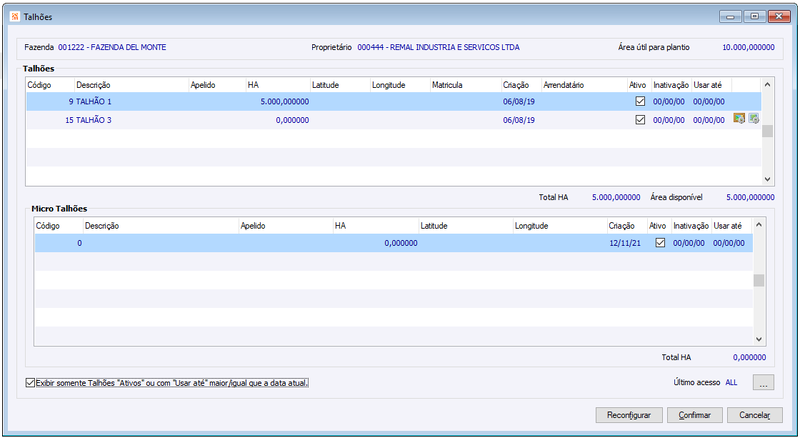Image resolution: width=800 pixels, height=438 pixels.
Task: Click 'Total HA' value 5.000,000000 under Talhões
Action: click(616, 197)
